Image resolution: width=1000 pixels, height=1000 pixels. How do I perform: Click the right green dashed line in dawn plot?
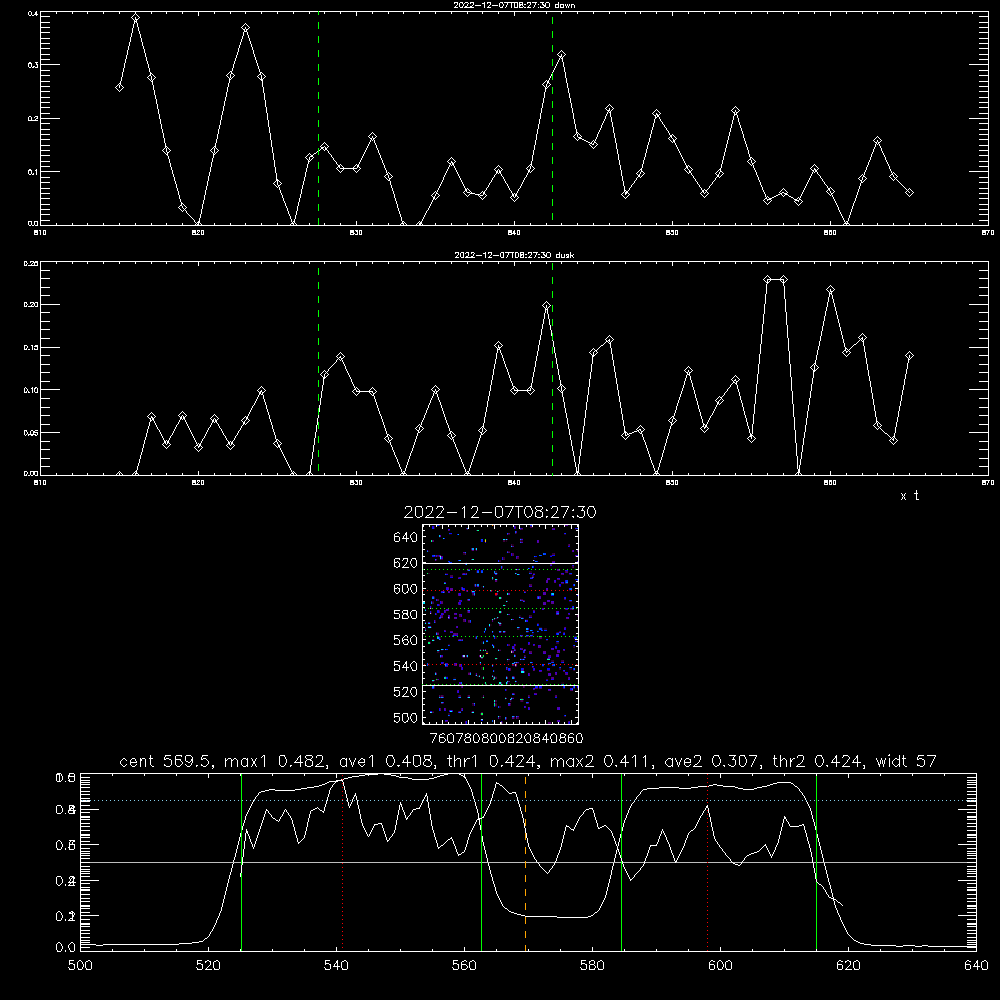click(x=552, y=119)
